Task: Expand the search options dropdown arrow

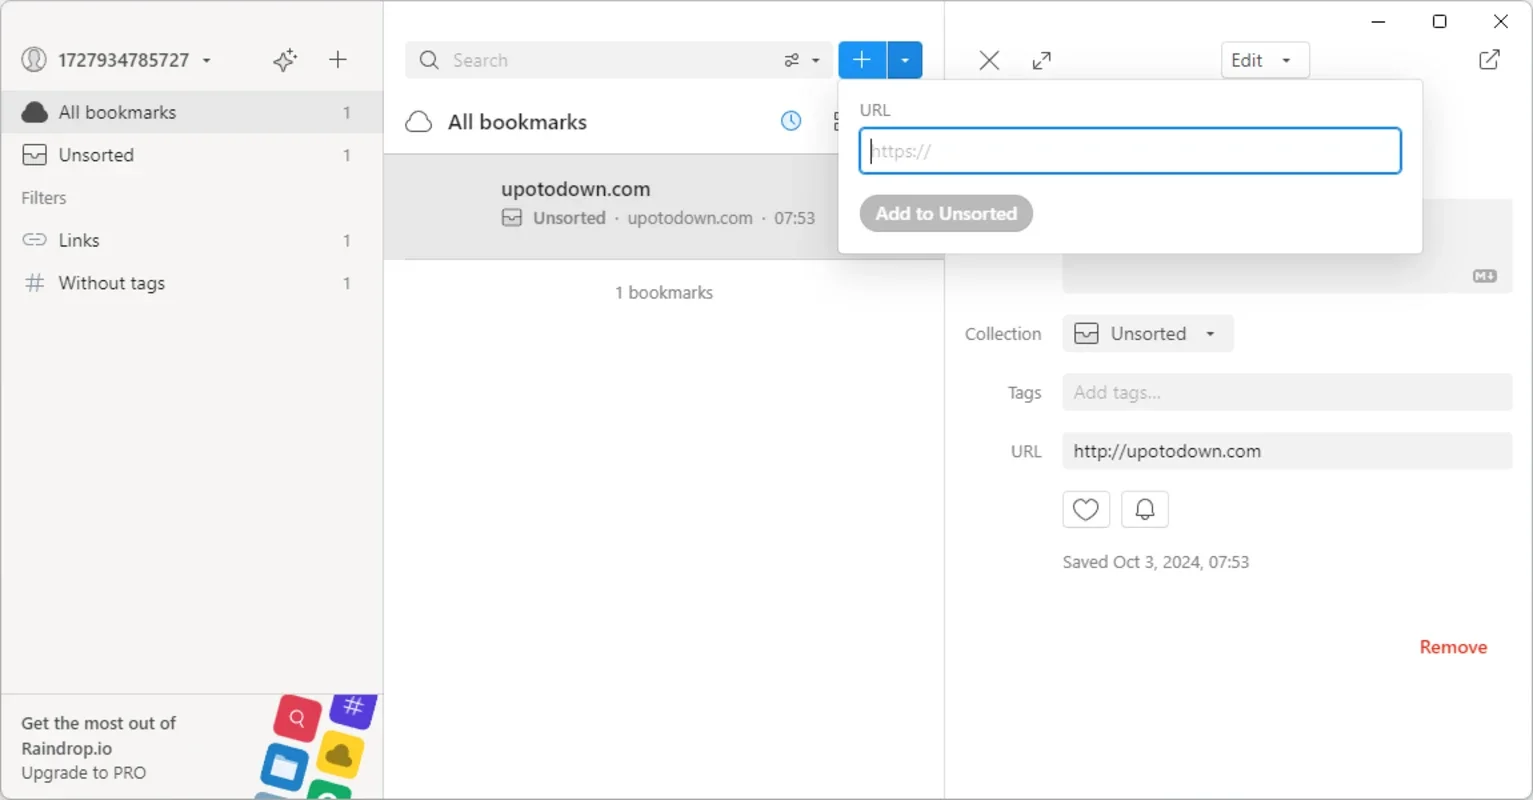Action: tap(816, 60)
